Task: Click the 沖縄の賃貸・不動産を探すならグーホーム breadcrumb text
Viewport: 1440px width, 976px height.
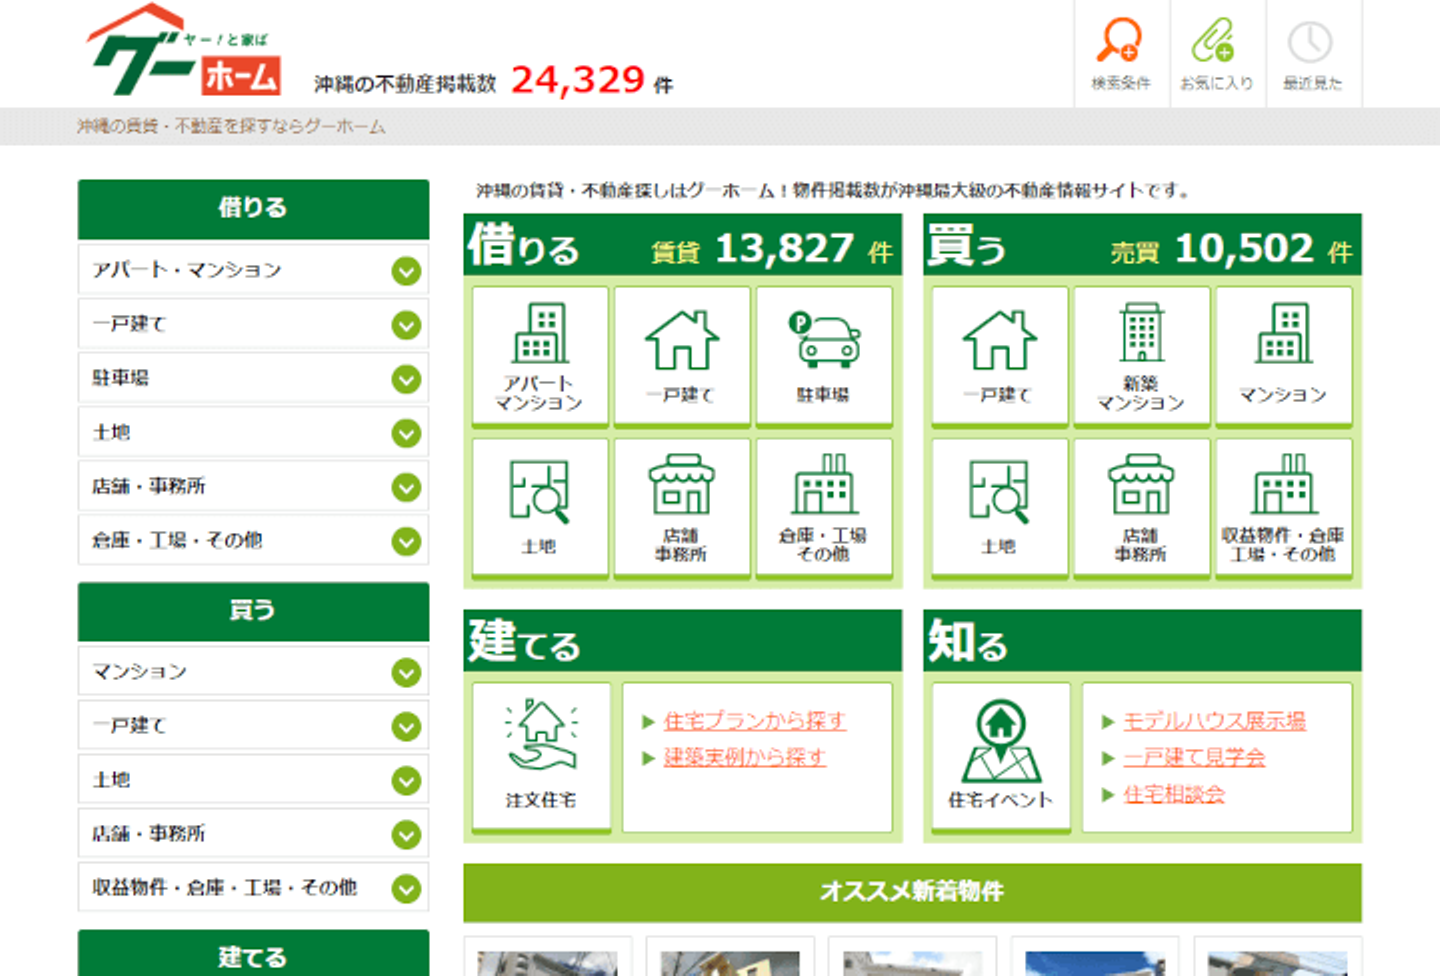Action: [x=231, y=126]
